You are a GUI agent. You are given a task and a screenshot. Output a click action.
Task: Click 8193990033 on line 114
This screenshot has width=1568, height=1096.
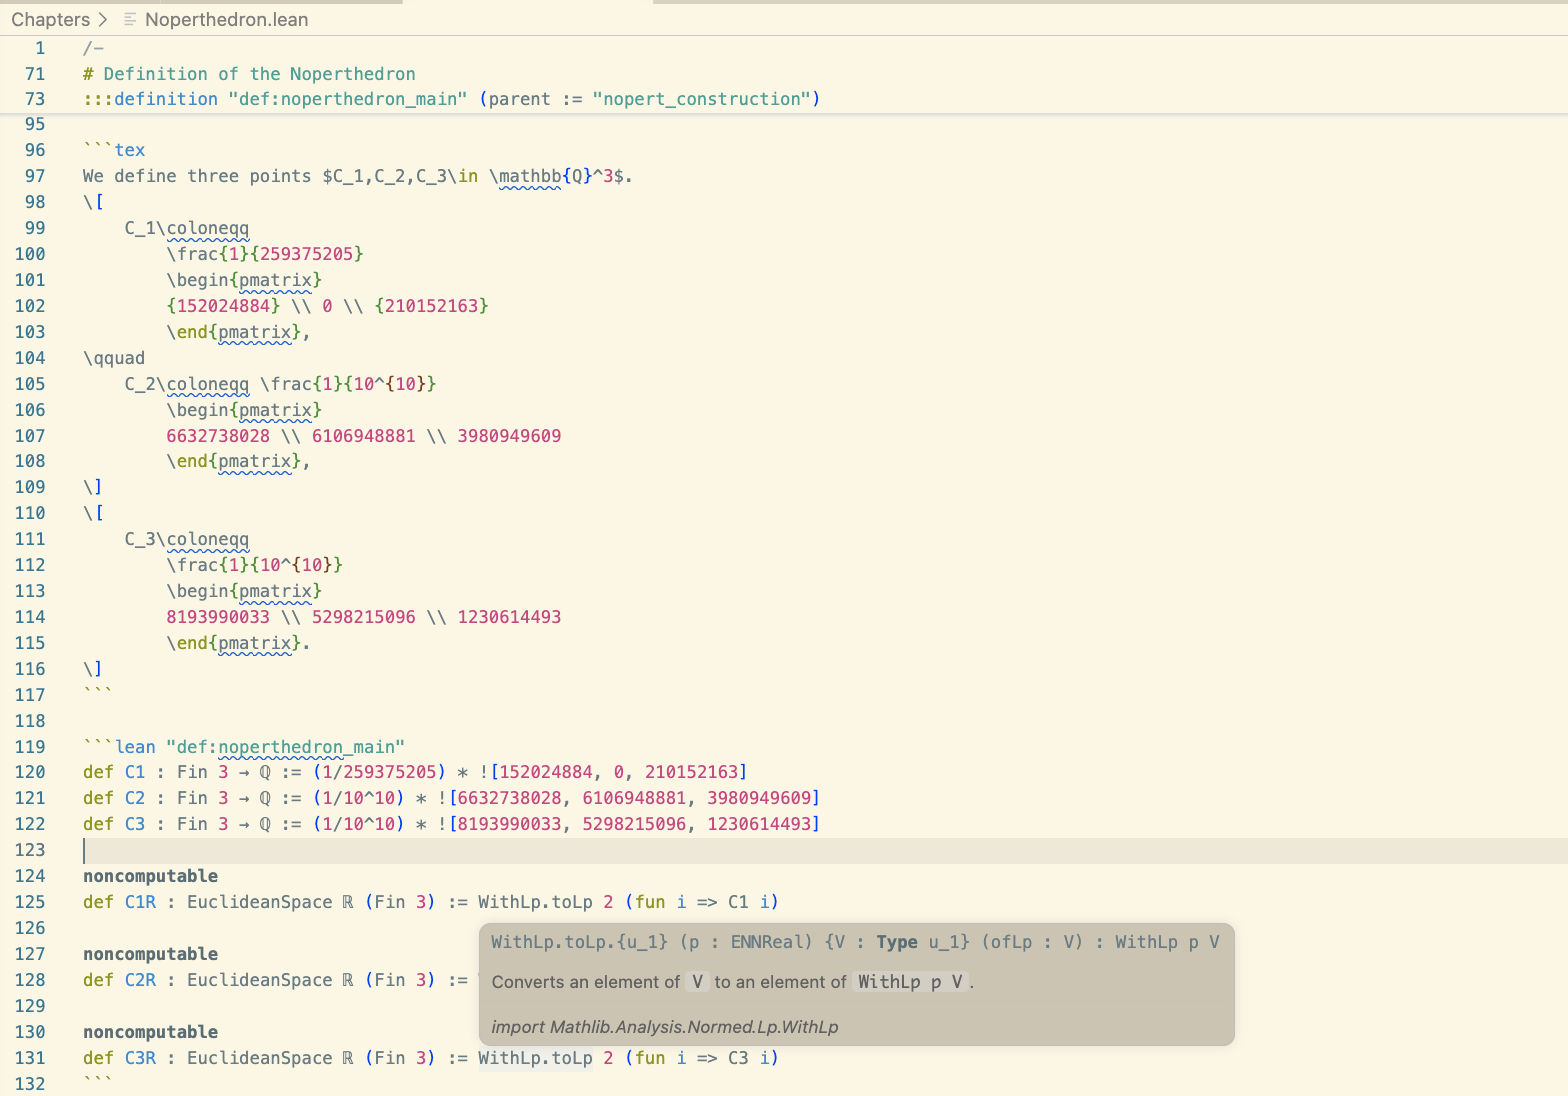point(218,617)
